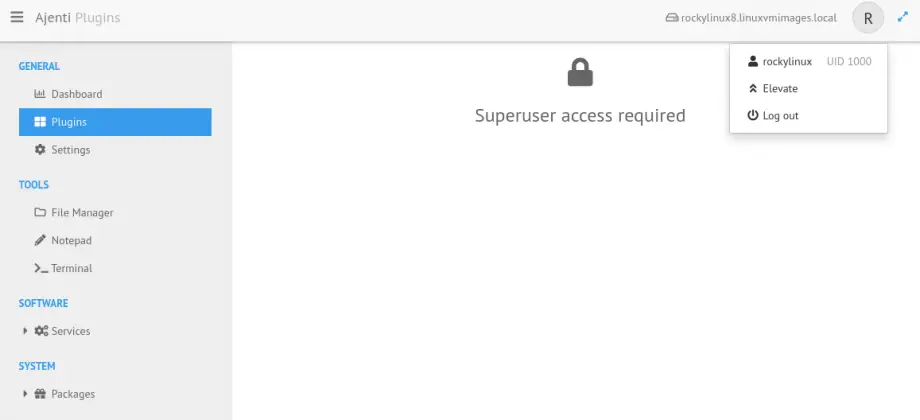The width and height of the screenshot is (920, 420).
Task: Click the Services gears icon
Action: pos(41,331)
